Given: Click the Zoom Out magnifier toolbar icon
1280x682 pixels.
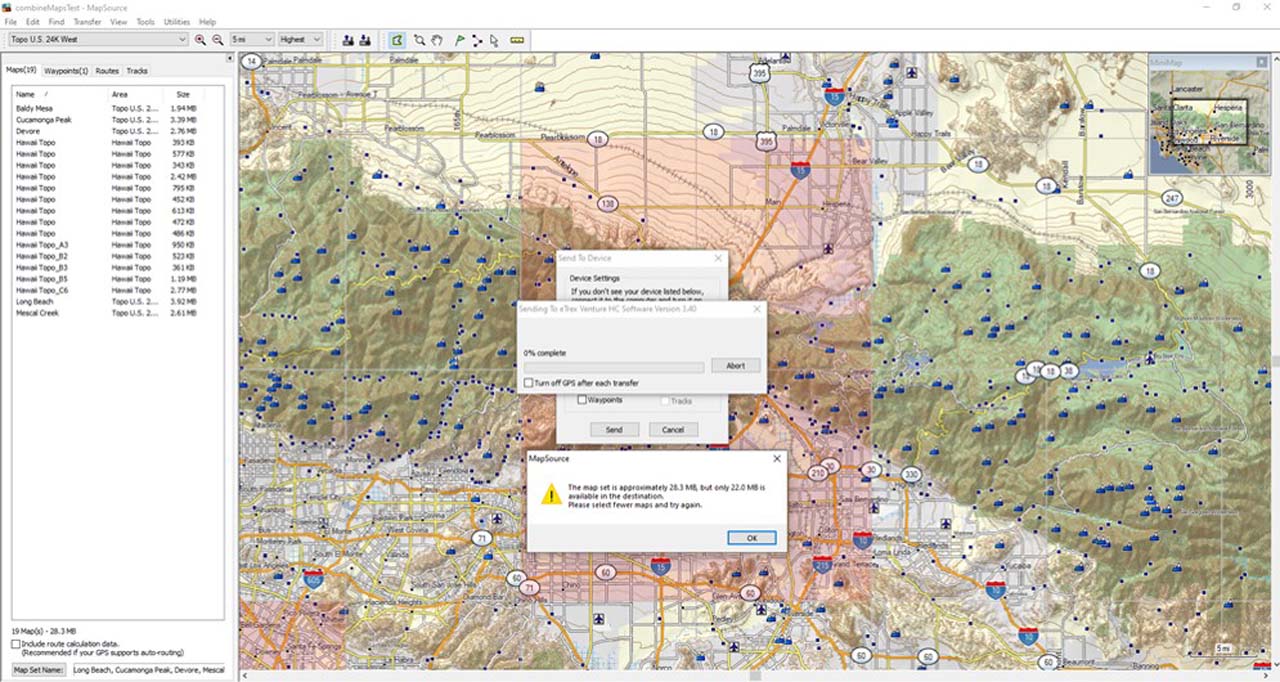Looking at the screenshot, I should point(217,40).
